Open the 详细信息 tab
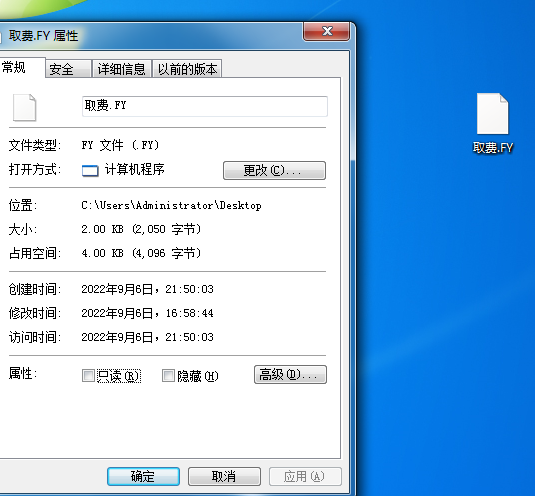Image resolution: width=535 pixels, height=496 pixels. coord(122,69)
